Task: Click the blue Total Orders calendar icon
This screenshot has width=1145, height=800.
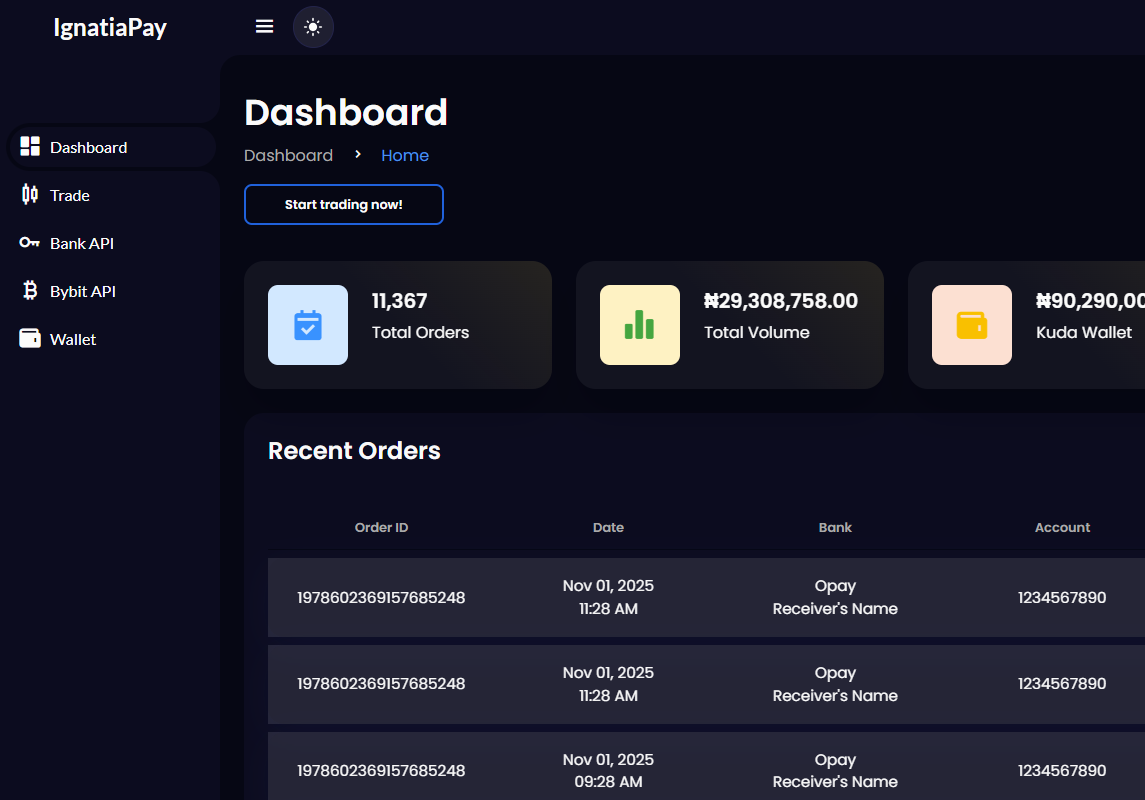Action: point(307,324)
